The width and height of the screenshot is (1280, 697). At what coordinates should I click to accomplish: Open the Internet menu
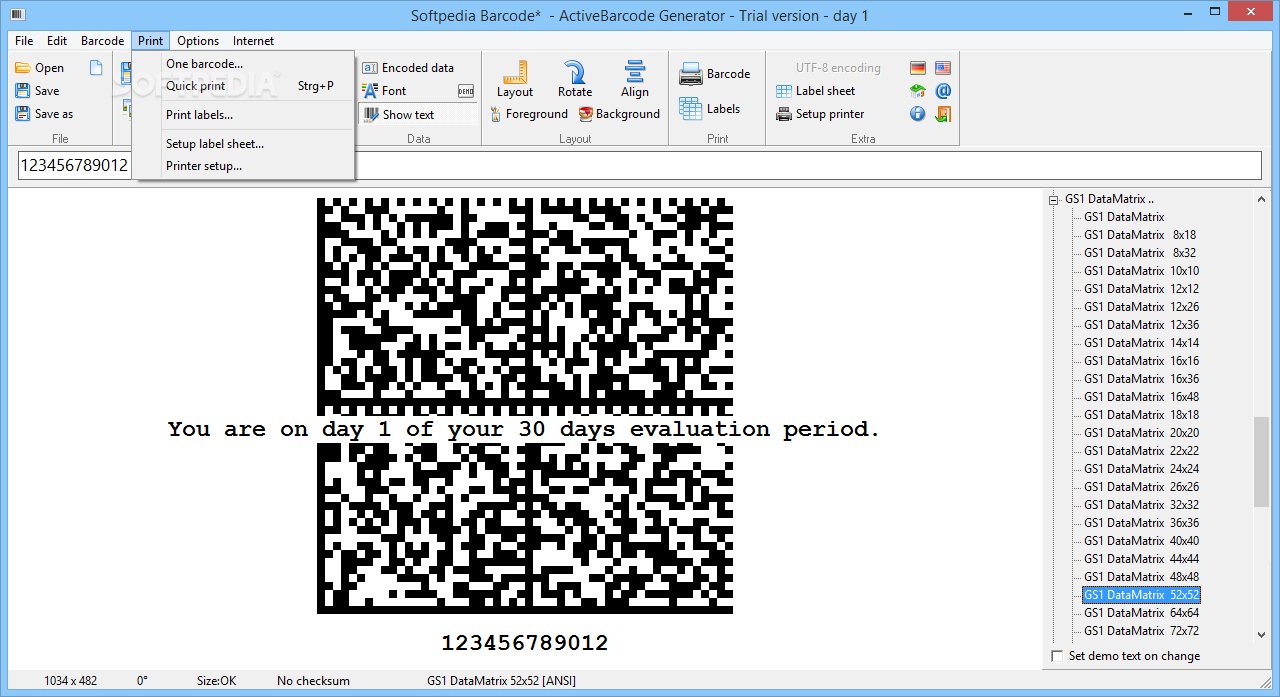pyautogui.click(x=253, y=41)
